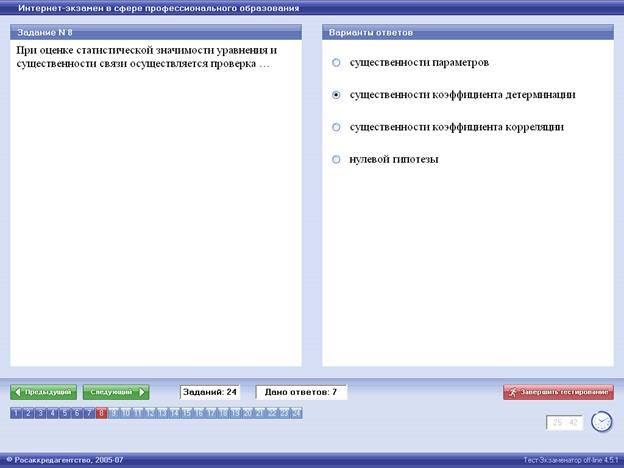Image resolution: width=624 pixels, height=468 pixels.
Task: Select the highlighted question 8 tile
Action: pyautogui.click(x=101, y=413)
